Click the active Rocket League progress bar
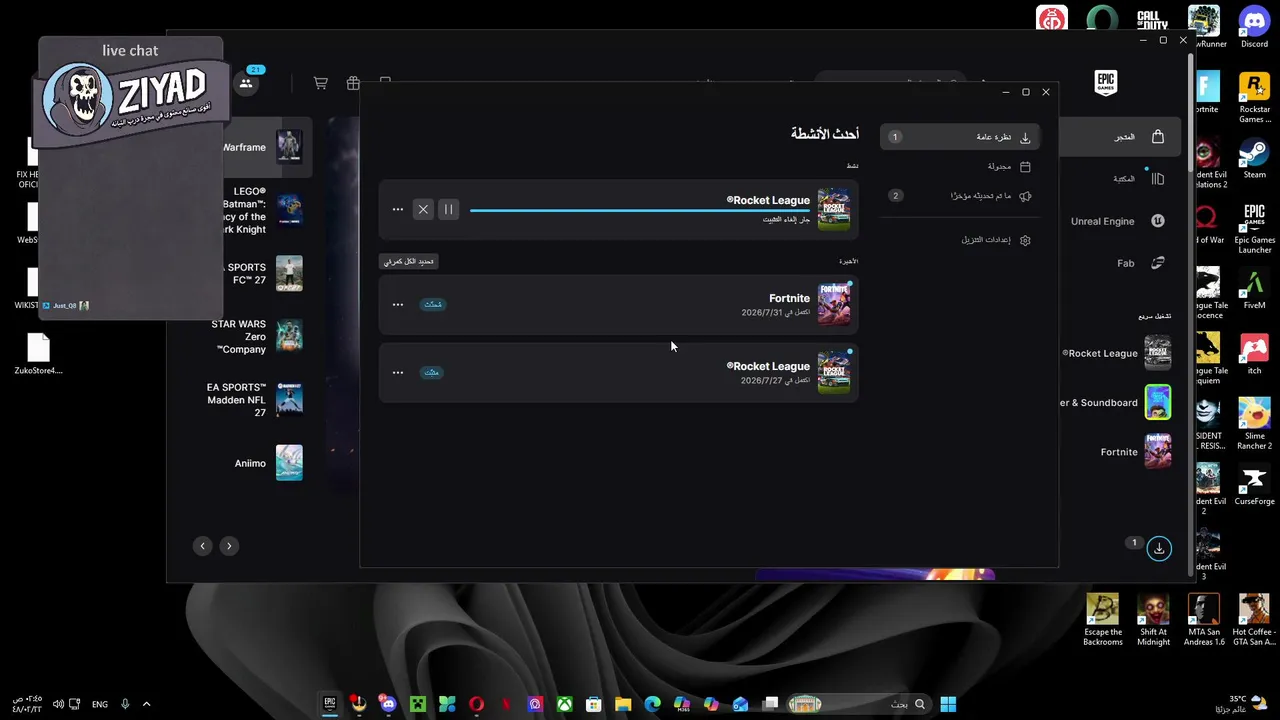The width and height of the screenshot is (1280, 720). click(x=640, y=210)
